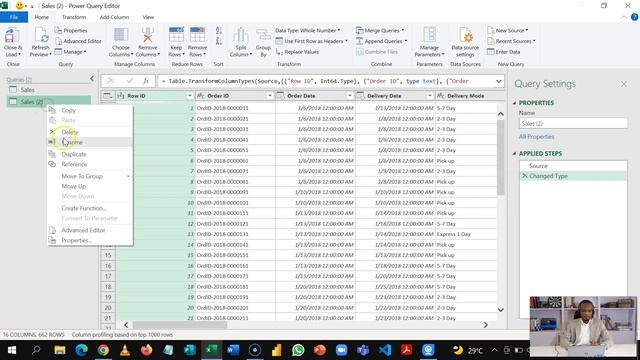Click the Remove Rows icon
This screenshot has height=360, width=640.
tap(197, 35)
